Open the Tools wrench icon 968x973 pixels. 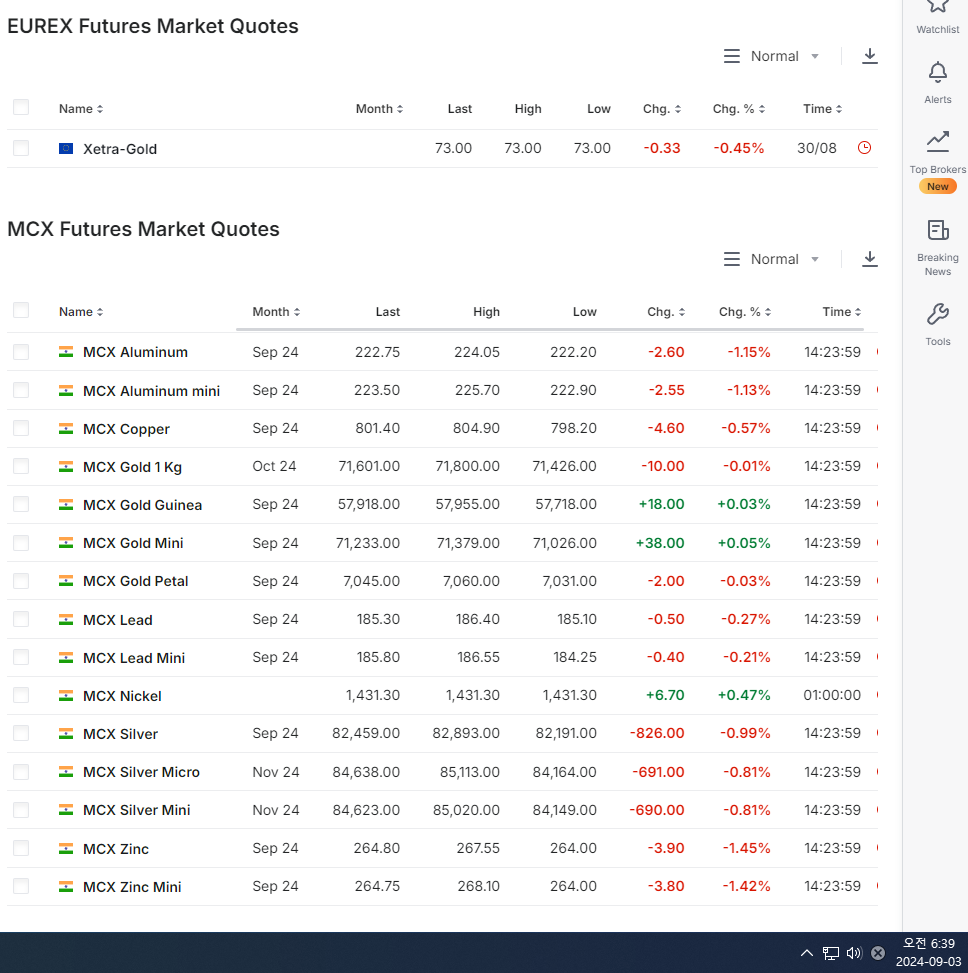(x=937, y=314)
